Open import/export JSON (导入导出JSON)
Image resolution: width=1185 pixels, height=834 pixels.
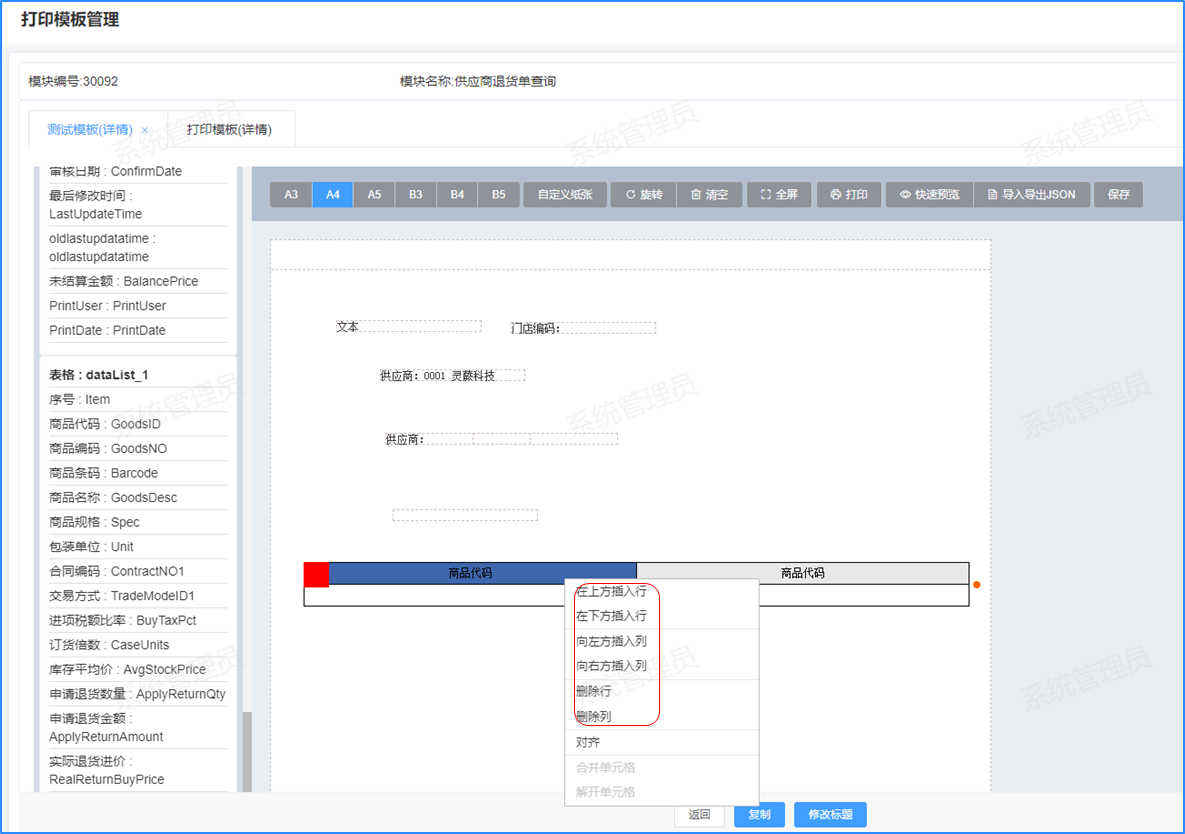point(1032,195)
